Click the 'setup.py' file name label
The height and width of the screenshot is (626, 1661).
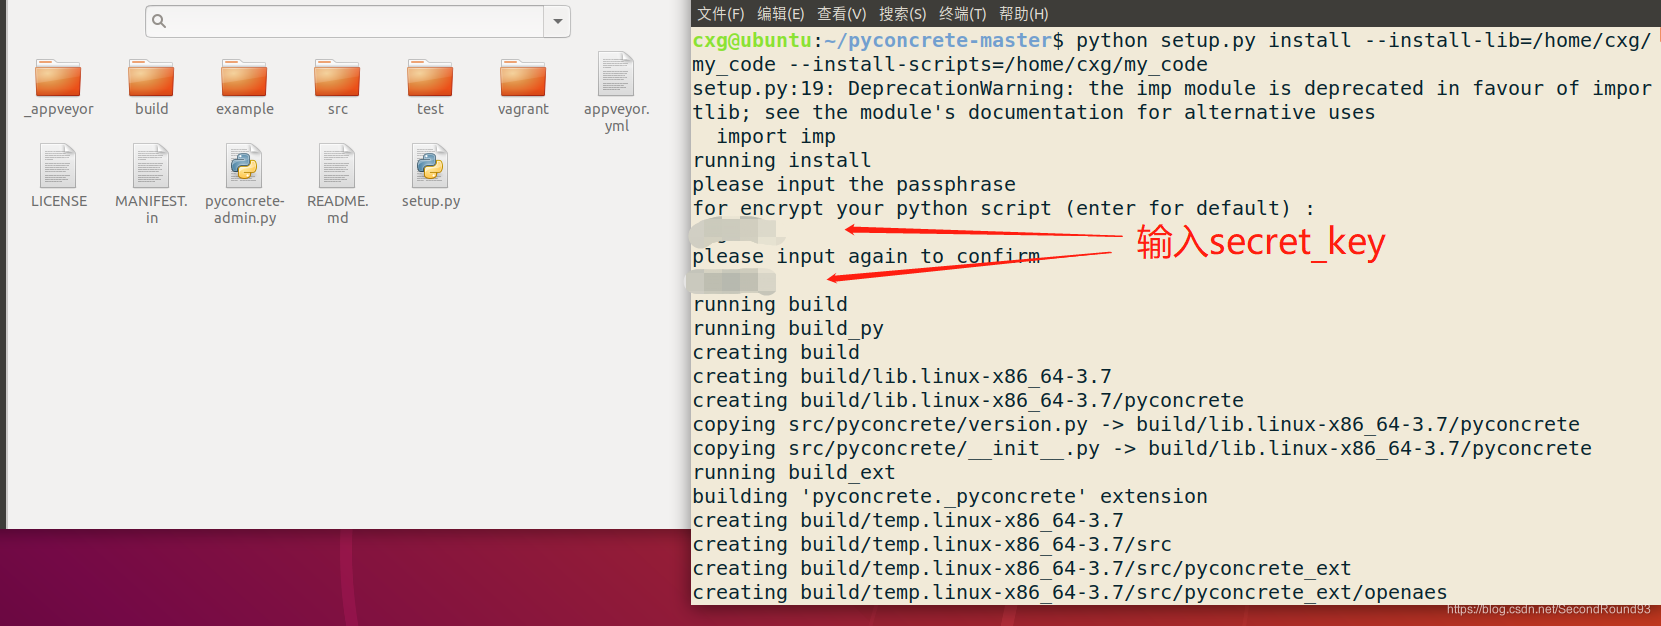431,201
